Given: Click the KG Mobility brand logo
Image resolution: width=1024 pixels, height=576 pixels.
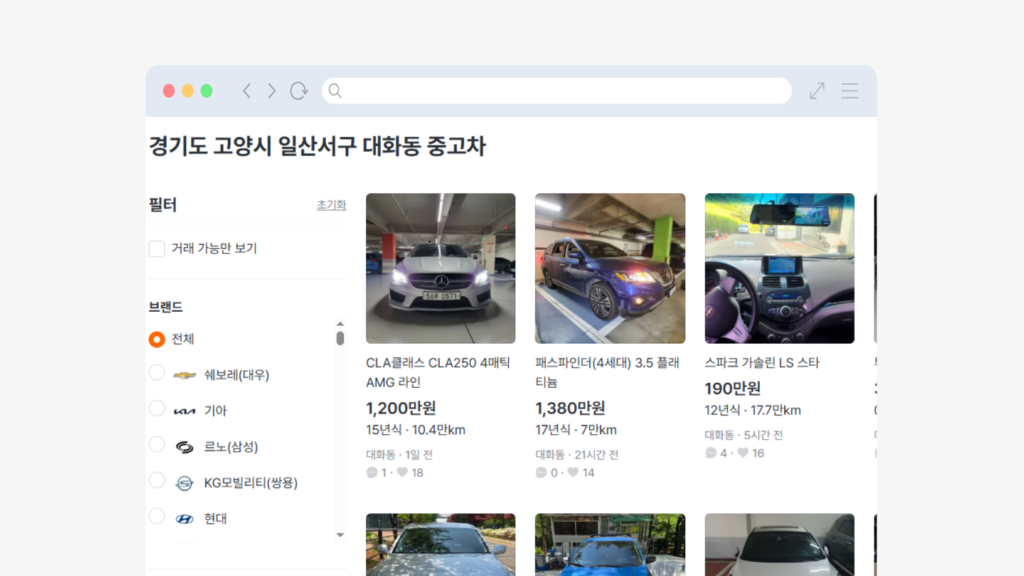Looking at the screenshot, I should [x=184, y=483].
